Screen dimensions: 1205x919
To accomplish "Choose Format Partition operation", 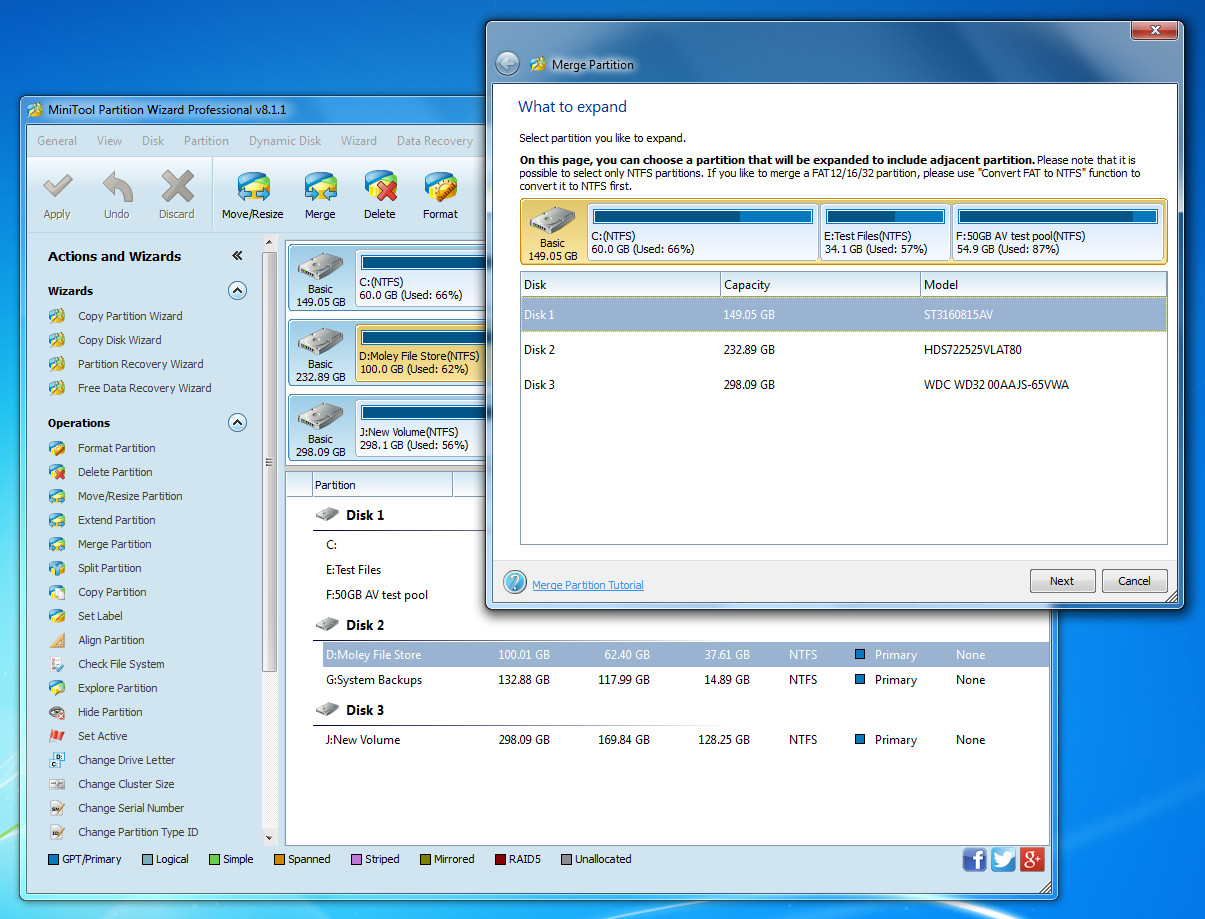I will coord(116,448).
